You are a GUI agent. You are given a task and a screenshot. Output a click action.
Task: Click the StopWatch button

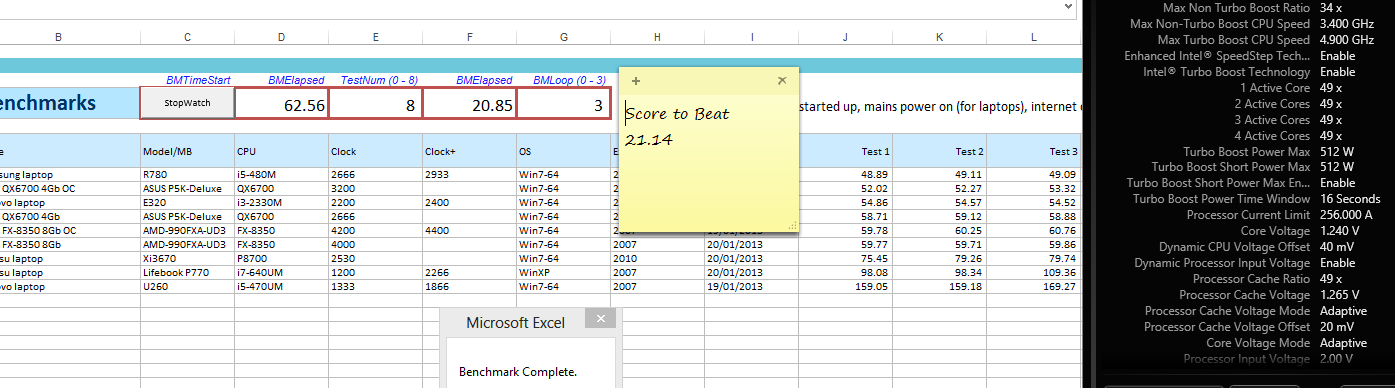pos(187,103)
